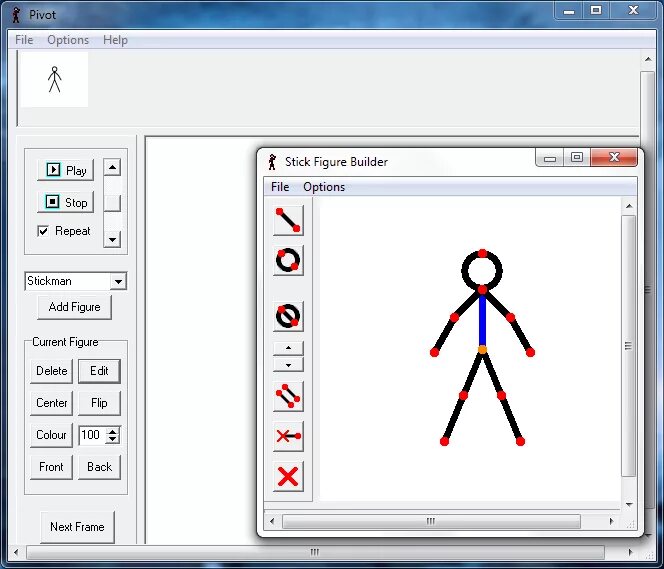Click the playback speed slider thumb
The height and width of the screenshot is (569, 664).
(112, 203)
